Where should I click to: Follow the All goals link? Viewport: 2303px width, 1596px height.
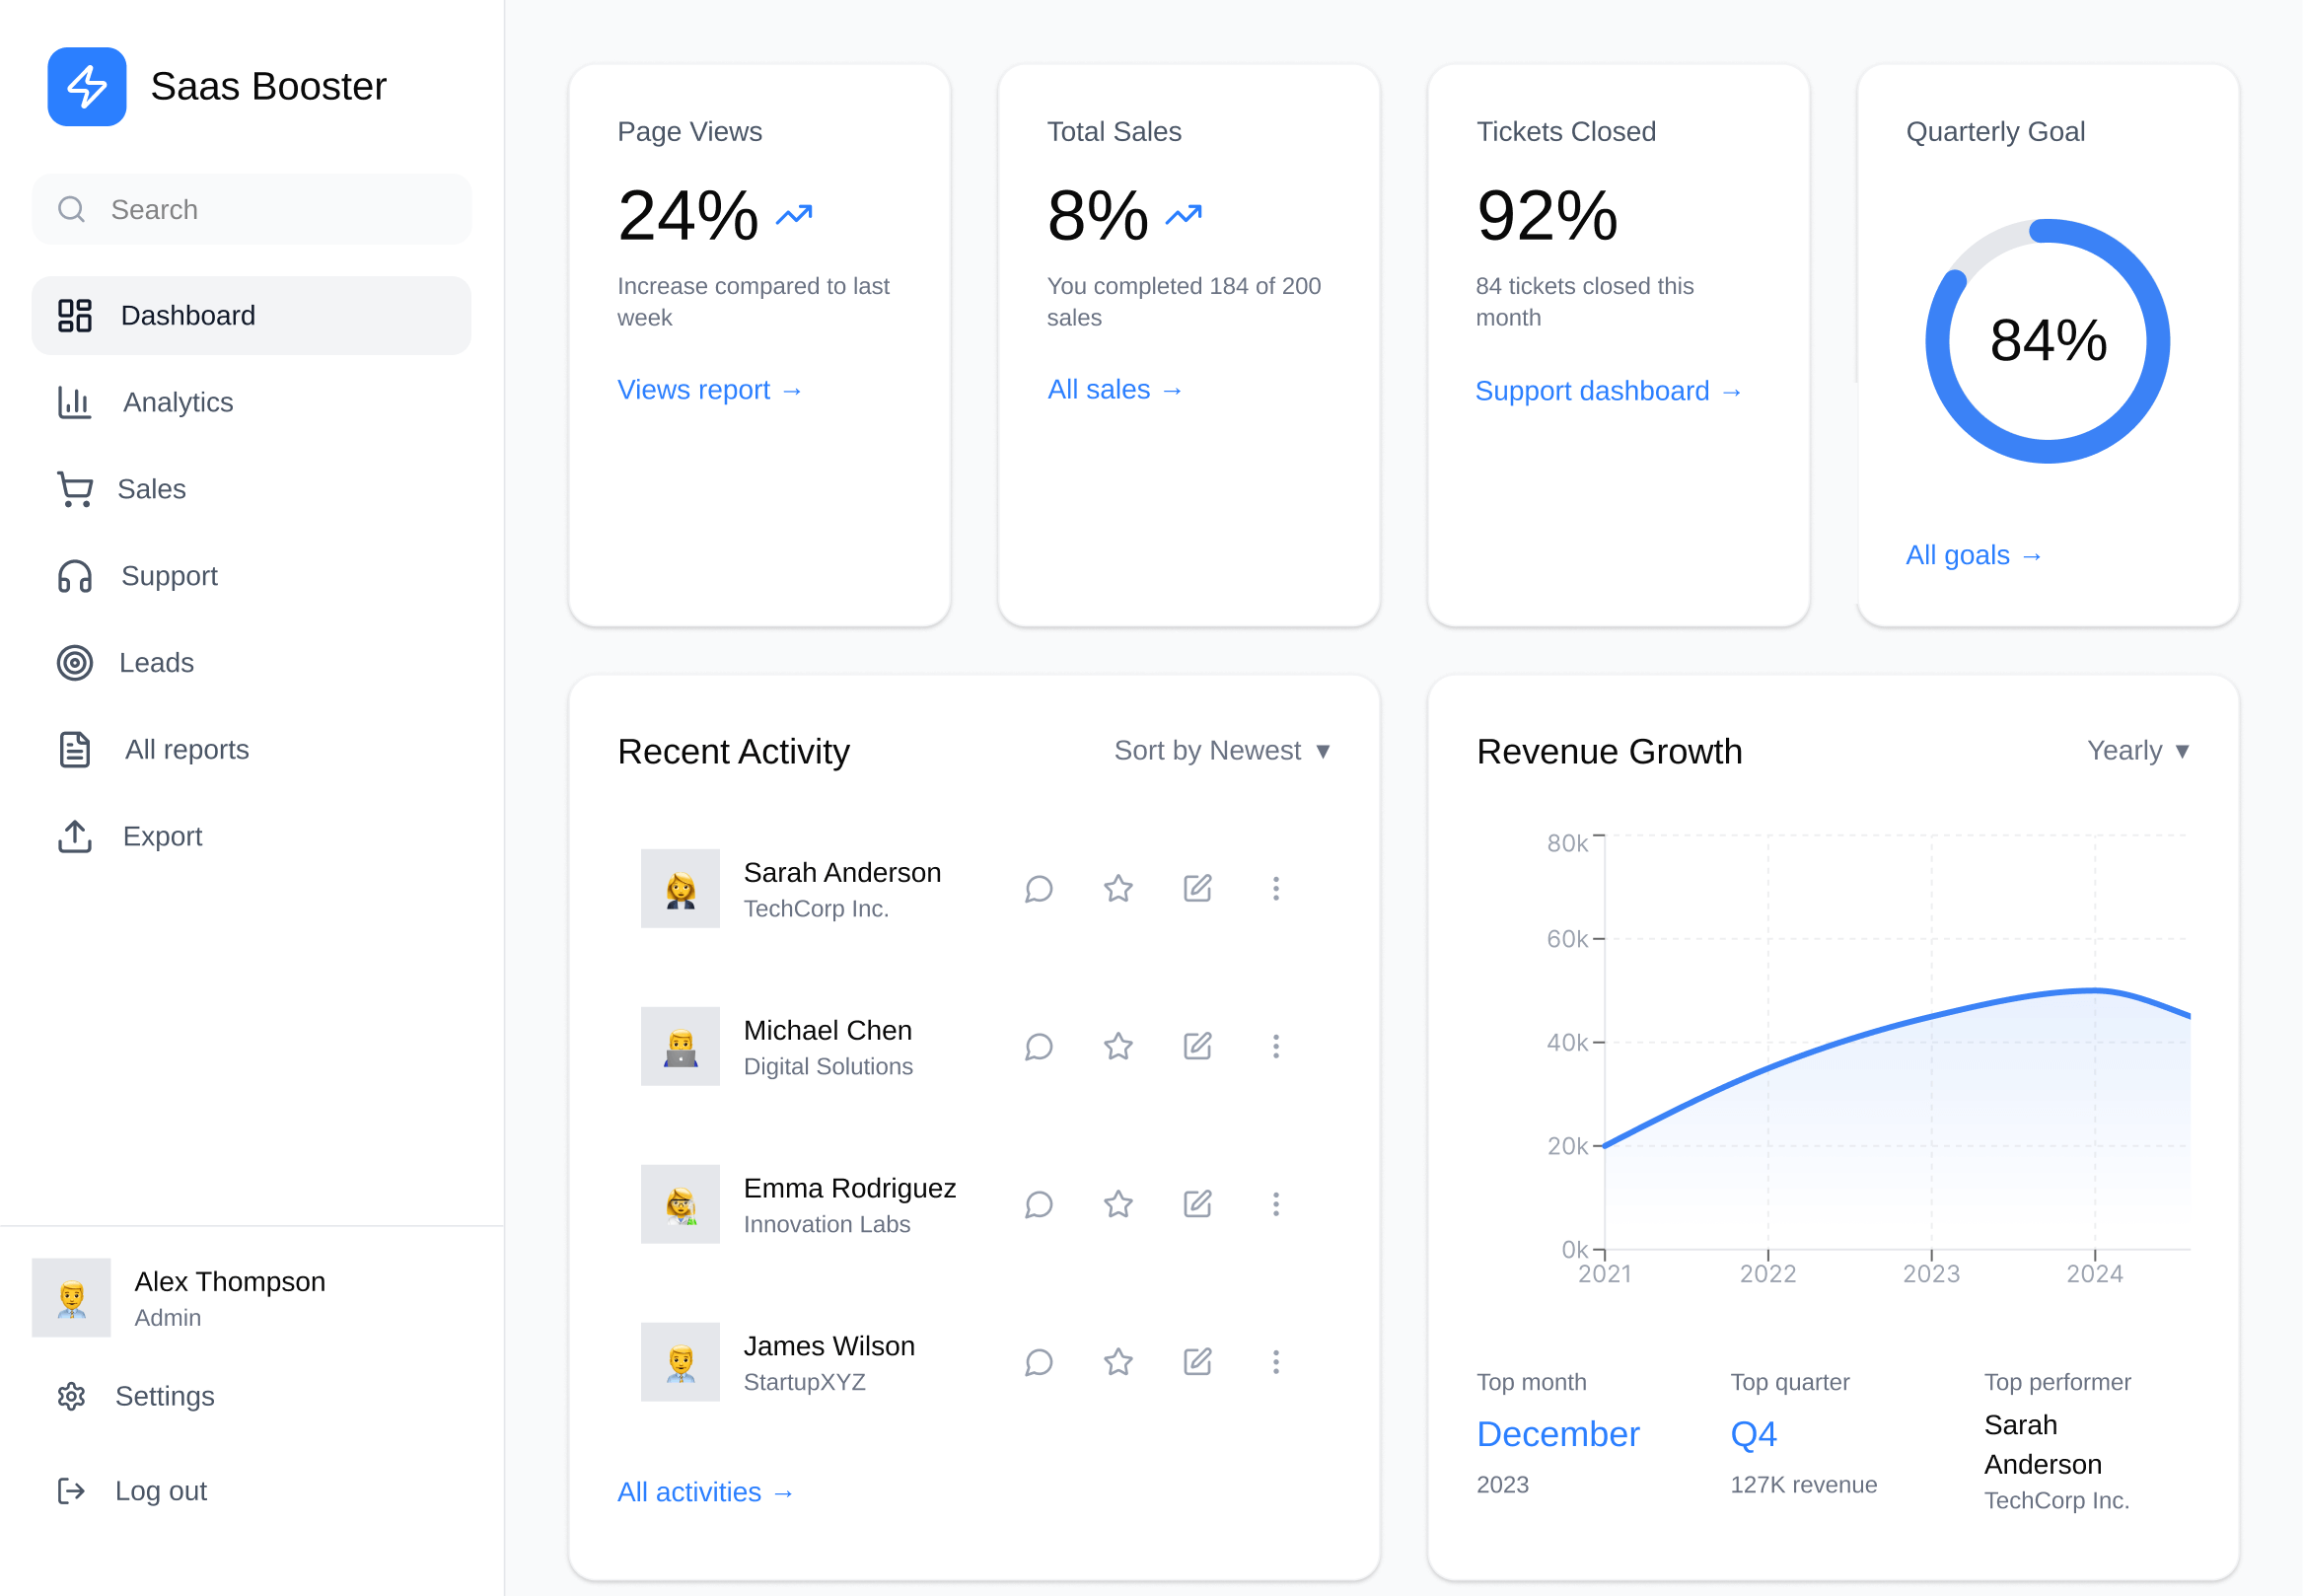click(1971, 555)
